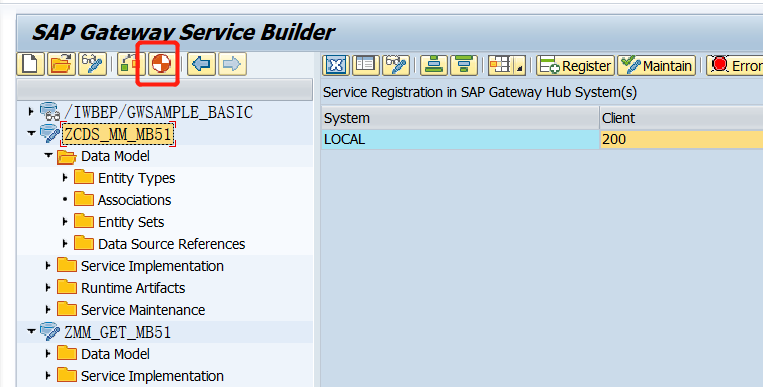Expand the Service Maintenance folder
Viewport: 763px width, 387px height.
pyautogui.click(x=48, y=310)
